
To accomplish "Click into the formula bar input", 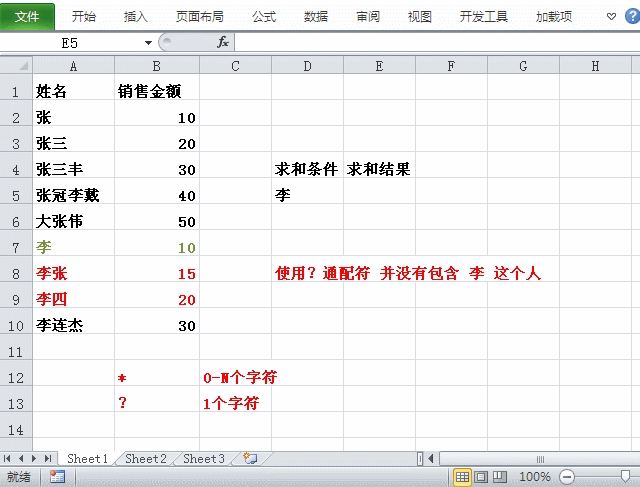I will click(437, 42).
